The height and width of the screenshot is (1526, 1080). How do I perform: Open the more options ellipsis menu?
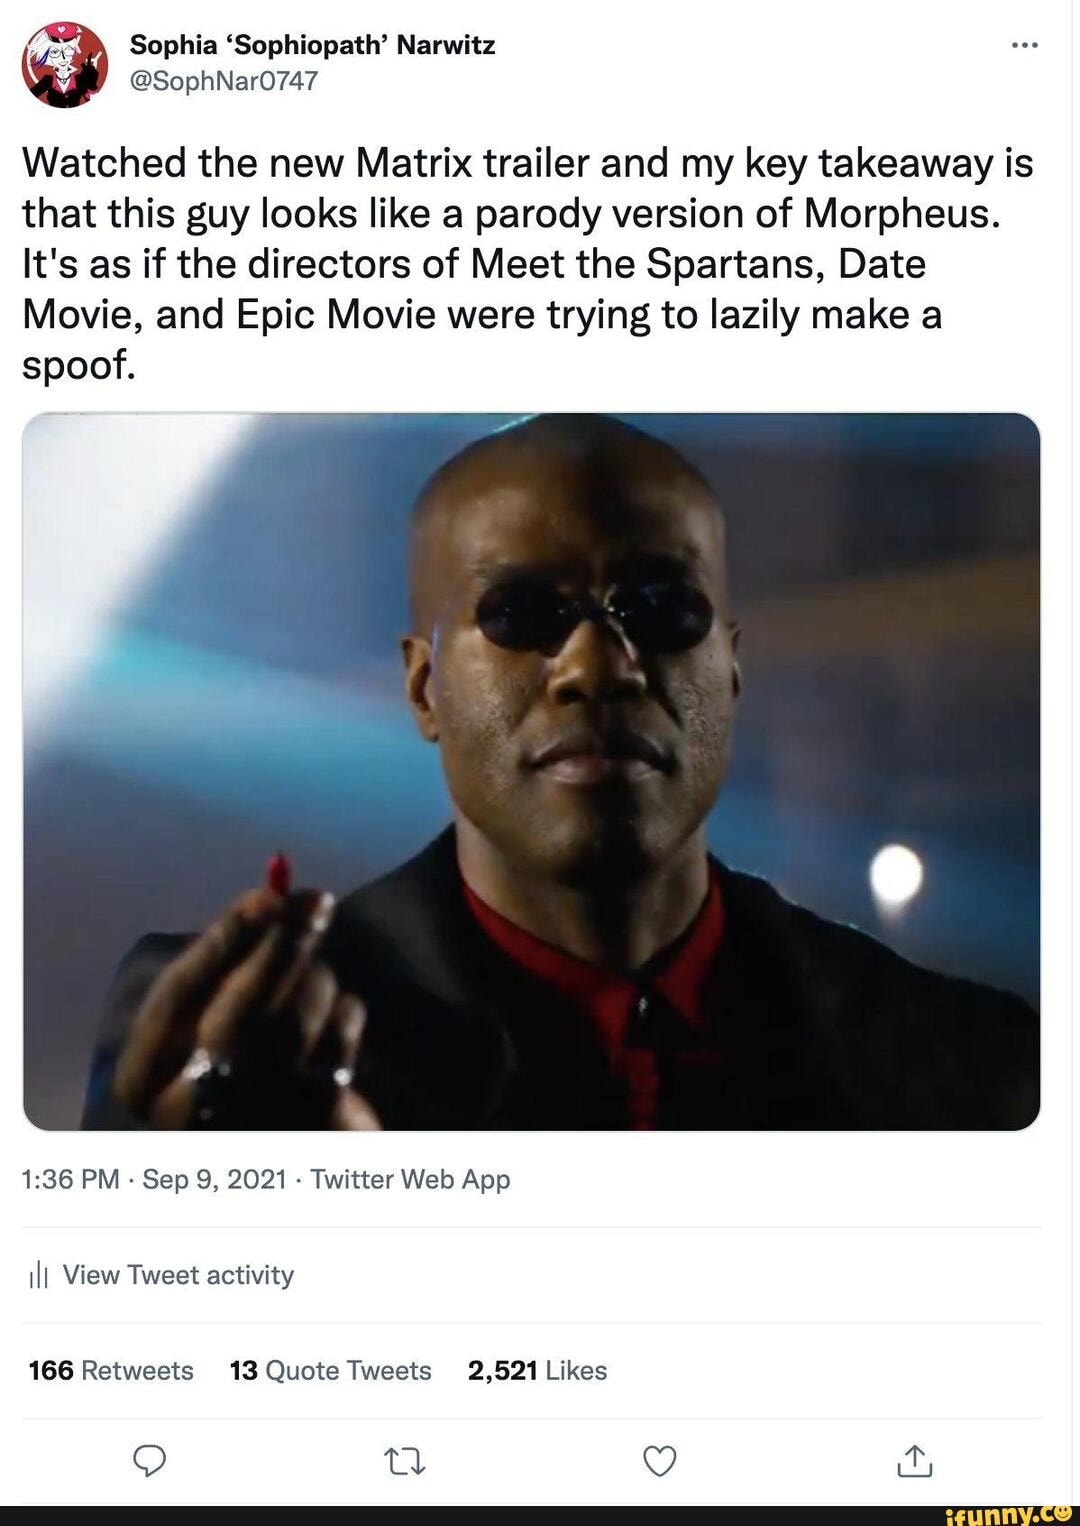point(1024,45)
